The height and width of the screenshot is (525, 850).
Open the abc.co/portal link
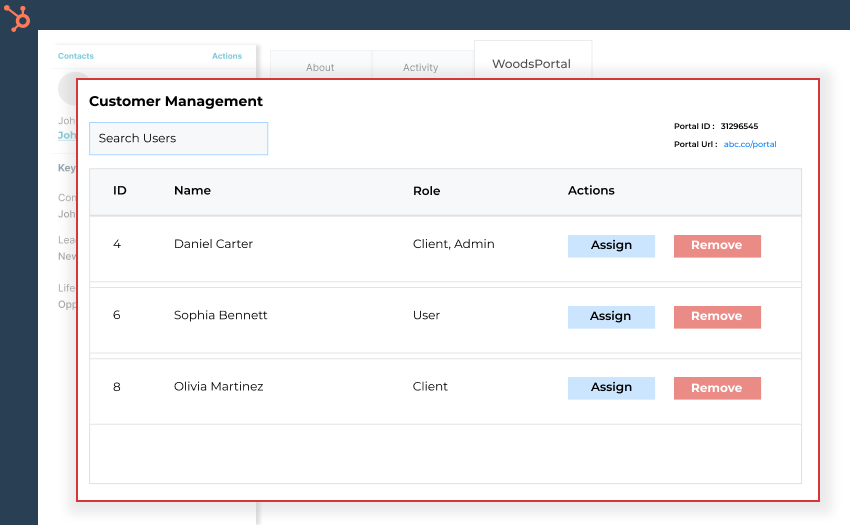(750, 144)
